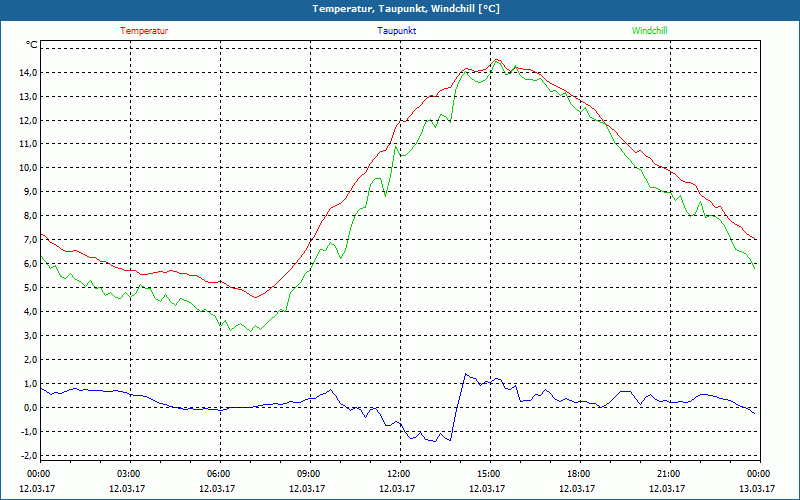Screen dimensions: 800x500
Task: Click the 5,0 y-axis value
Action: point(30,288)
